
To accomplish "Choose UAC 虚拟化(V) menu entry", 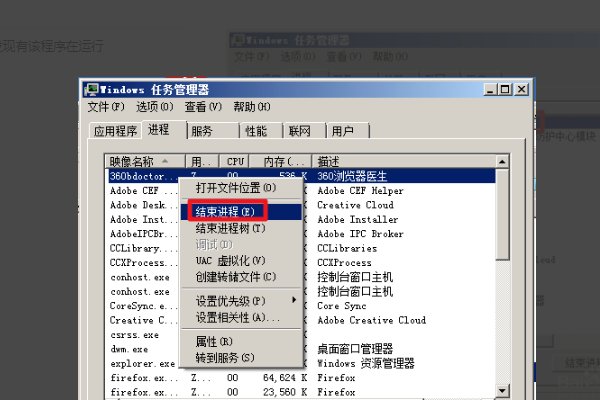I will coord(241,261).
